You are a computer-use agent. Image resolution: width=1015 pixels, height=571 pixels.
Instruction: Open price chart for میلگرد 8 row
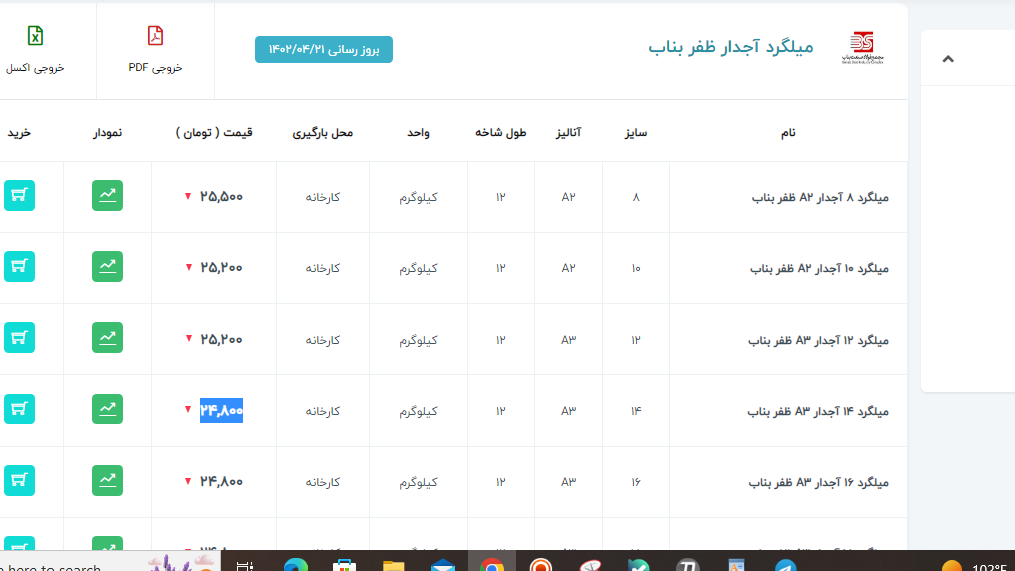pyautogui.click(x=107, y=196)
